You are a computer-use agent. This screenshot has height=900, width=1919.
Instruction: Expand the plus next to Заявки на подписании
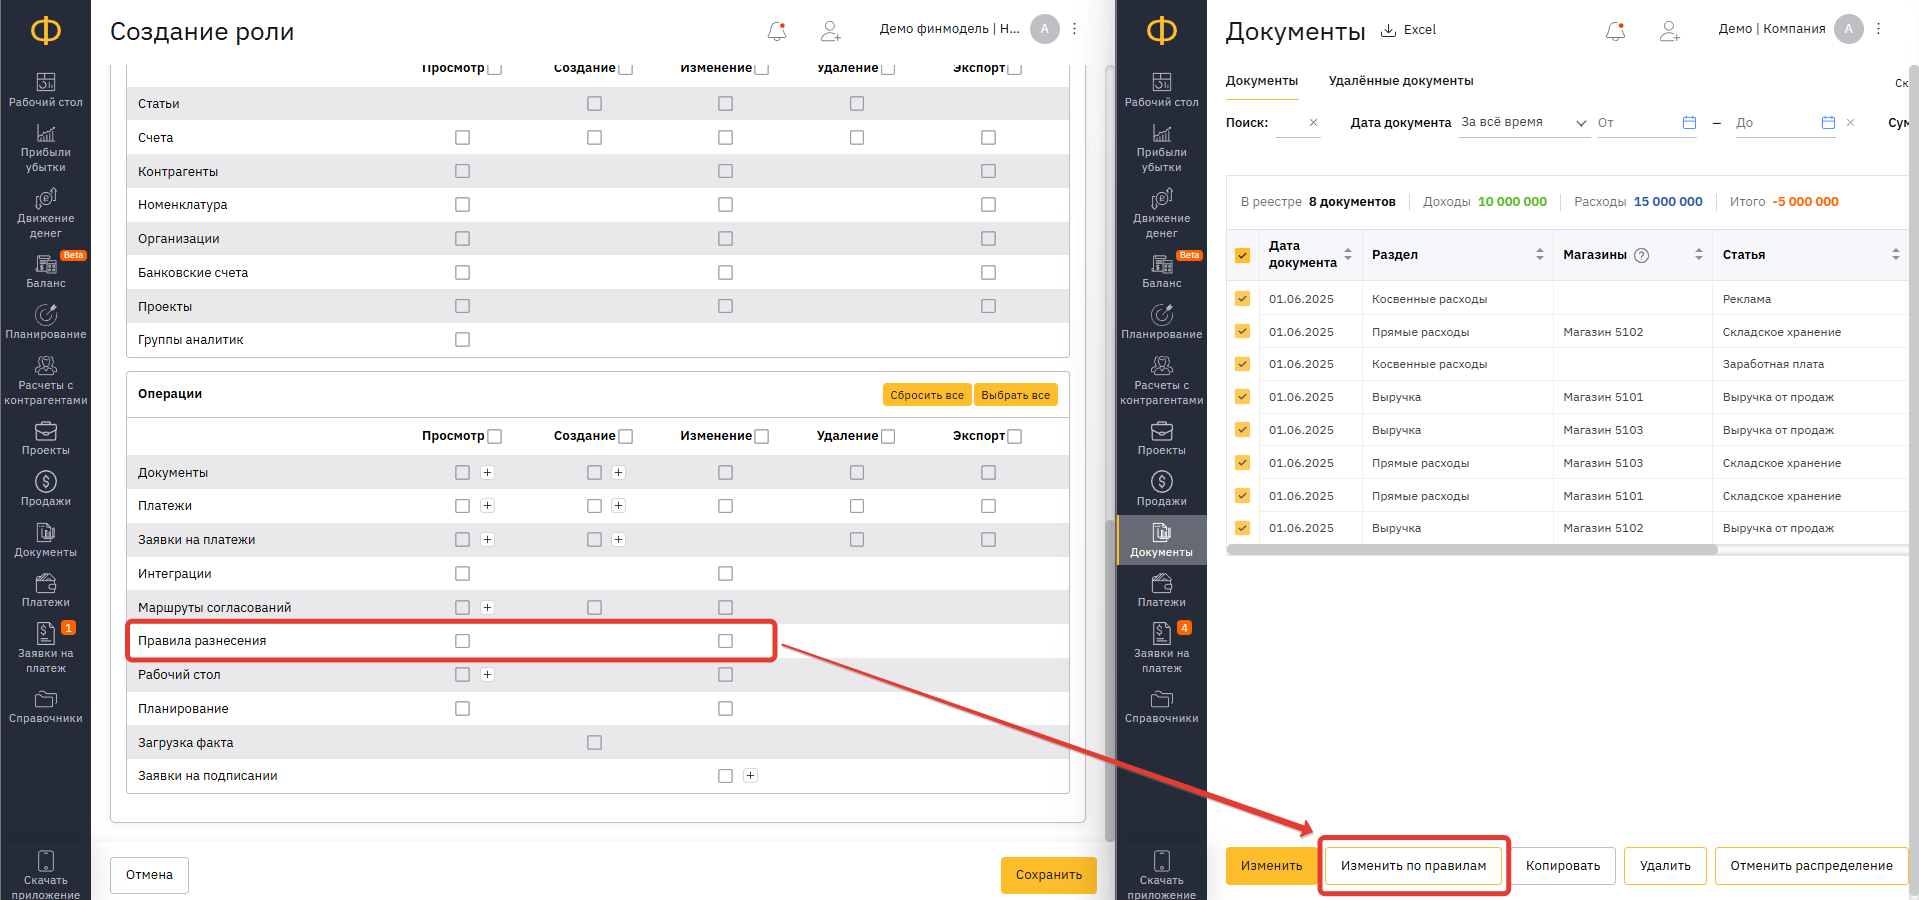750,776
